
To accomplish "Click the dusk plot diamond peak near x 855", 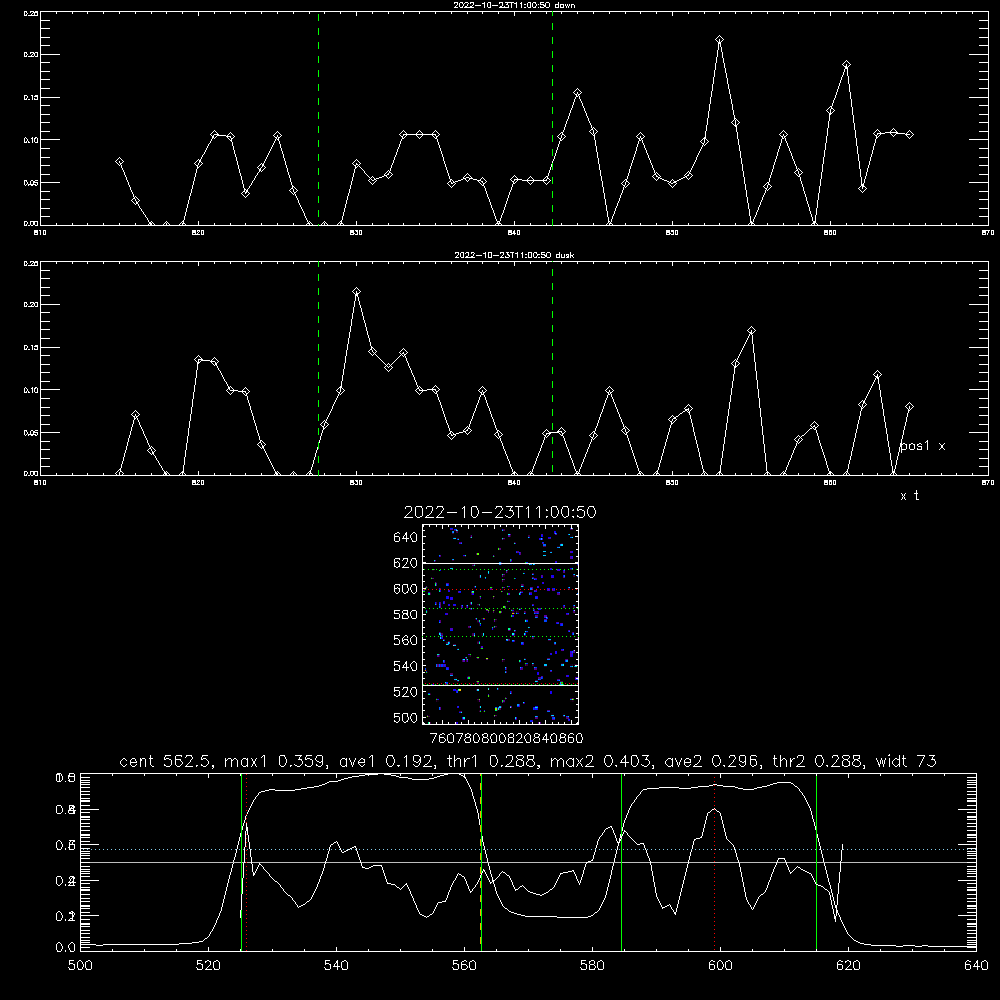I will coord(751,330).
